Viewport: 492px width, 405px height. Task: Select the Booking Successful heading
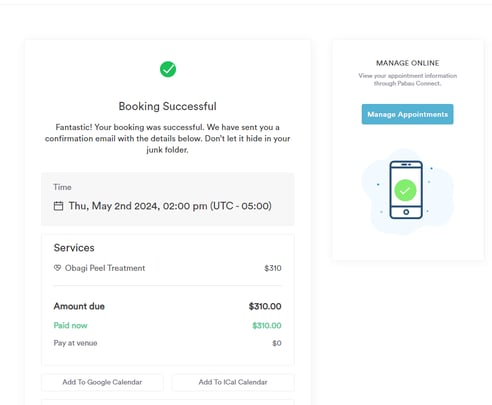[x=168, y=106]
